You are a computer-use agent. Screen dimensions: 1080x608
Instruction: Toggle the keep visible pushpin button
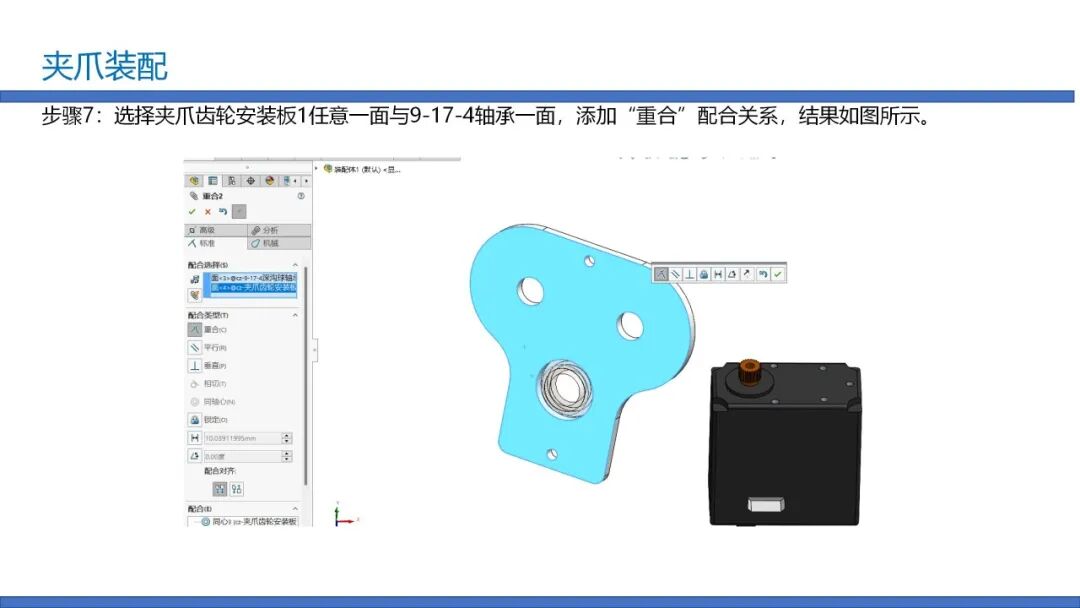tap(239, 211)
